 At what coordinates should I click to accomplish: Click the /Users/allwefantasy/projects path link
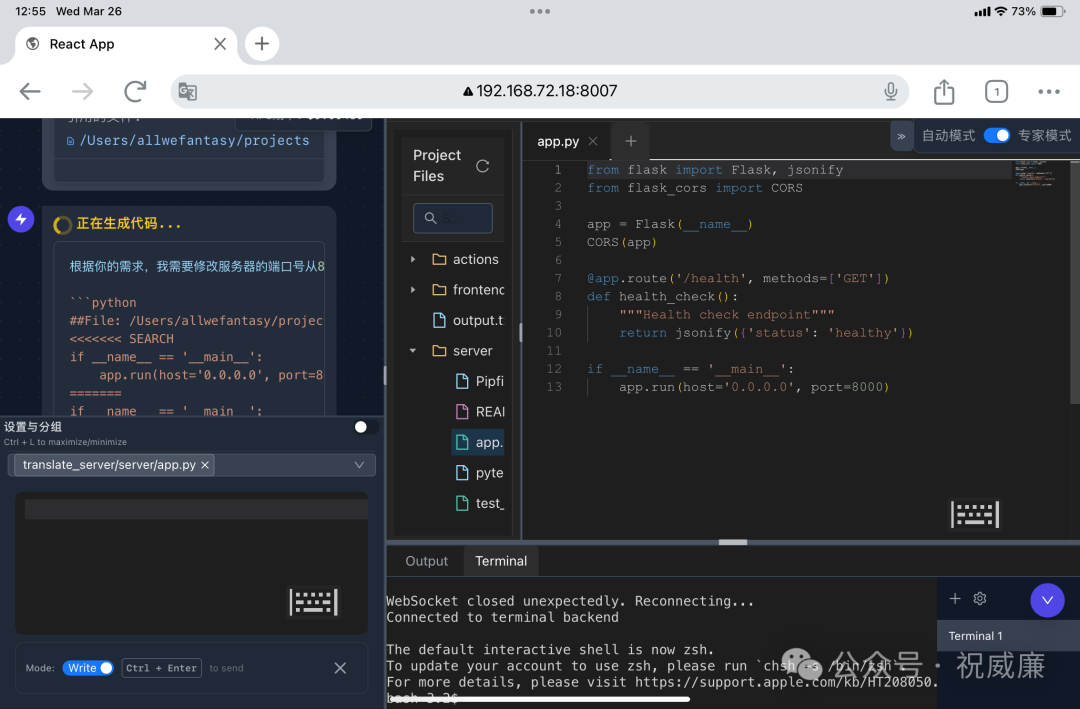pos(194,141)
